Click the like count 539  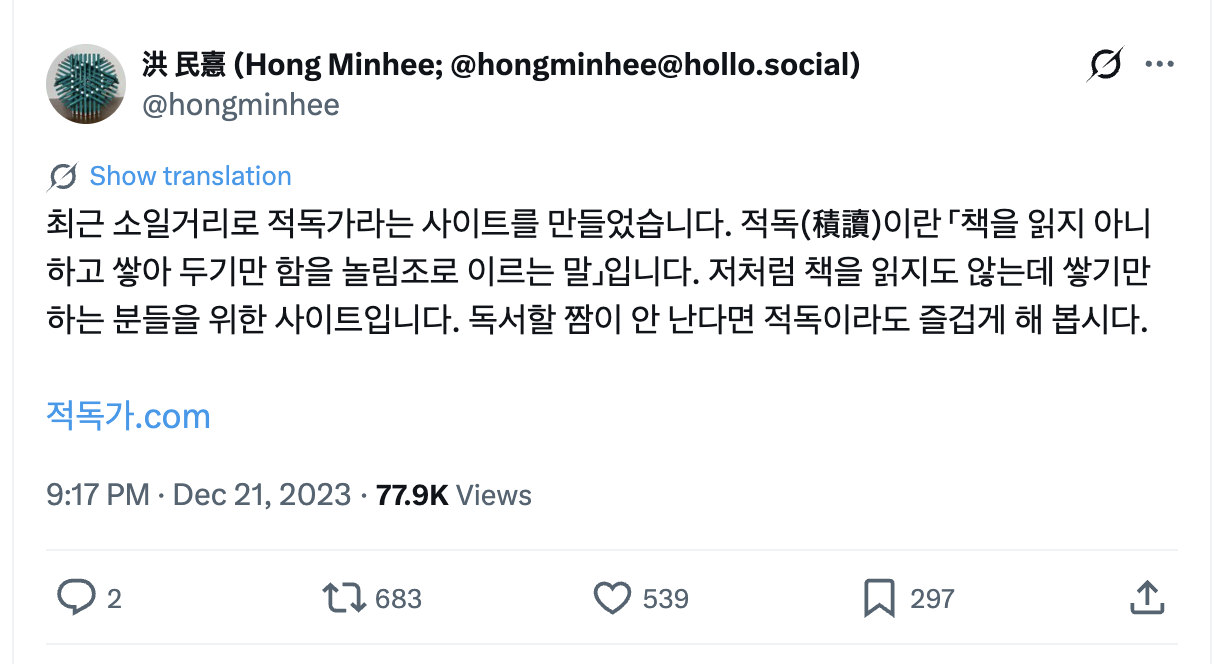[x=665, y=599]
